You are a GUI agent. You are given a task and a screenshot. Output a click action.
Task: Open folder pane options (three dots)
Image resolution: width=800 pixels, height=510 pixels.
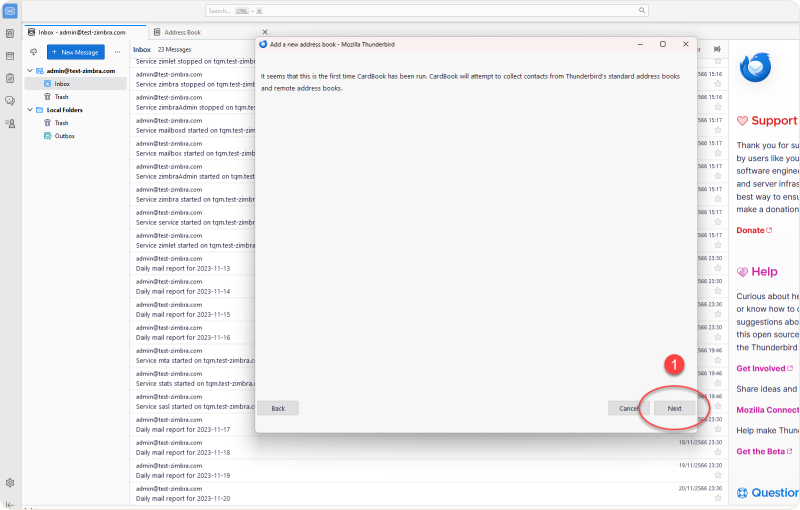coord(117,52)
